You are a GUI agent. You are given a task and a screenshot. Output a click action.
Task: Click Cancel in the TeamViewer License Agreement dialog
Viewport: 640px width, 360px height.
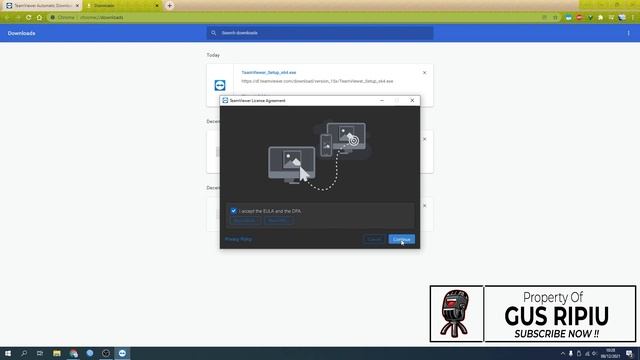(374, 239)
